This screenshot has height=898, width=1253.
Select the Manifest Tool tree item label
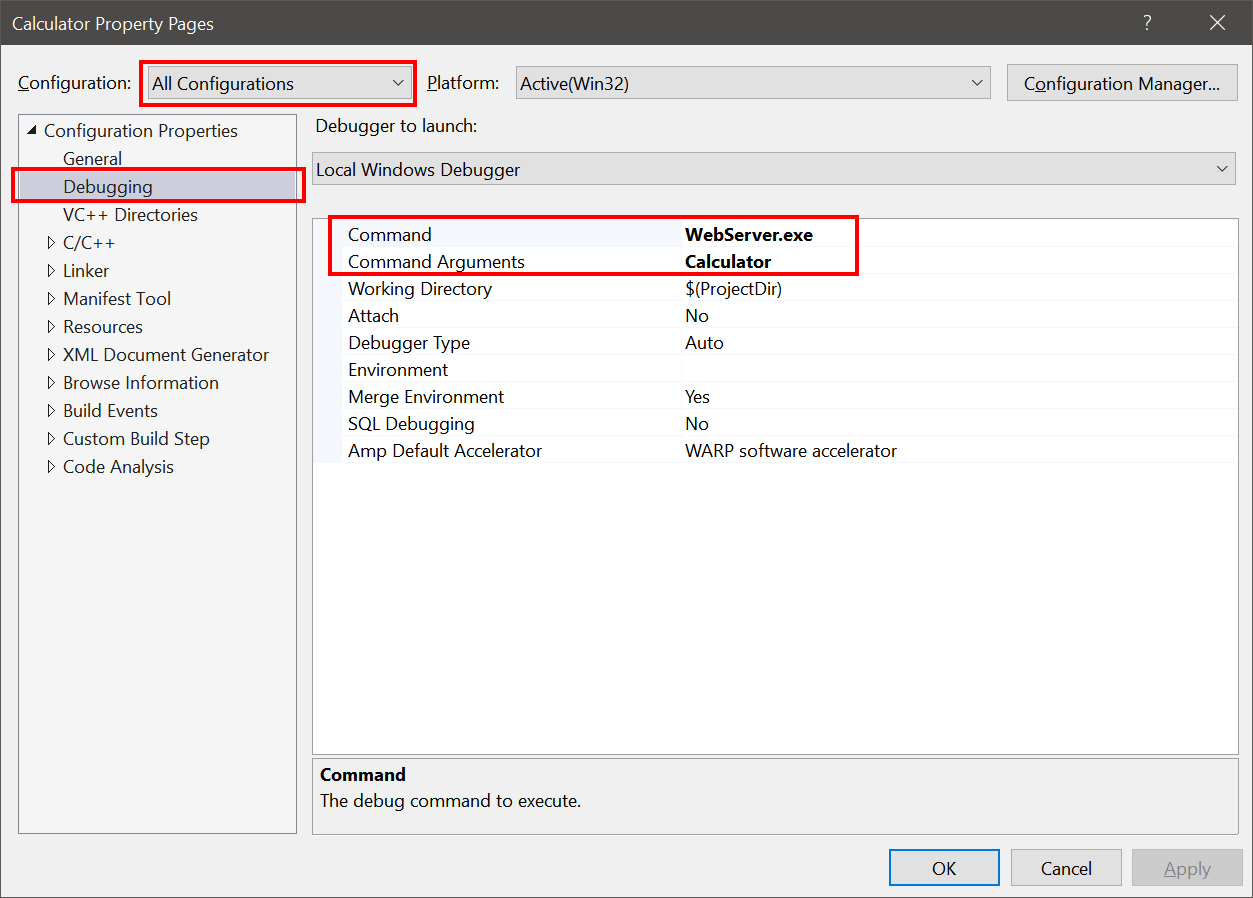point(117,299)
